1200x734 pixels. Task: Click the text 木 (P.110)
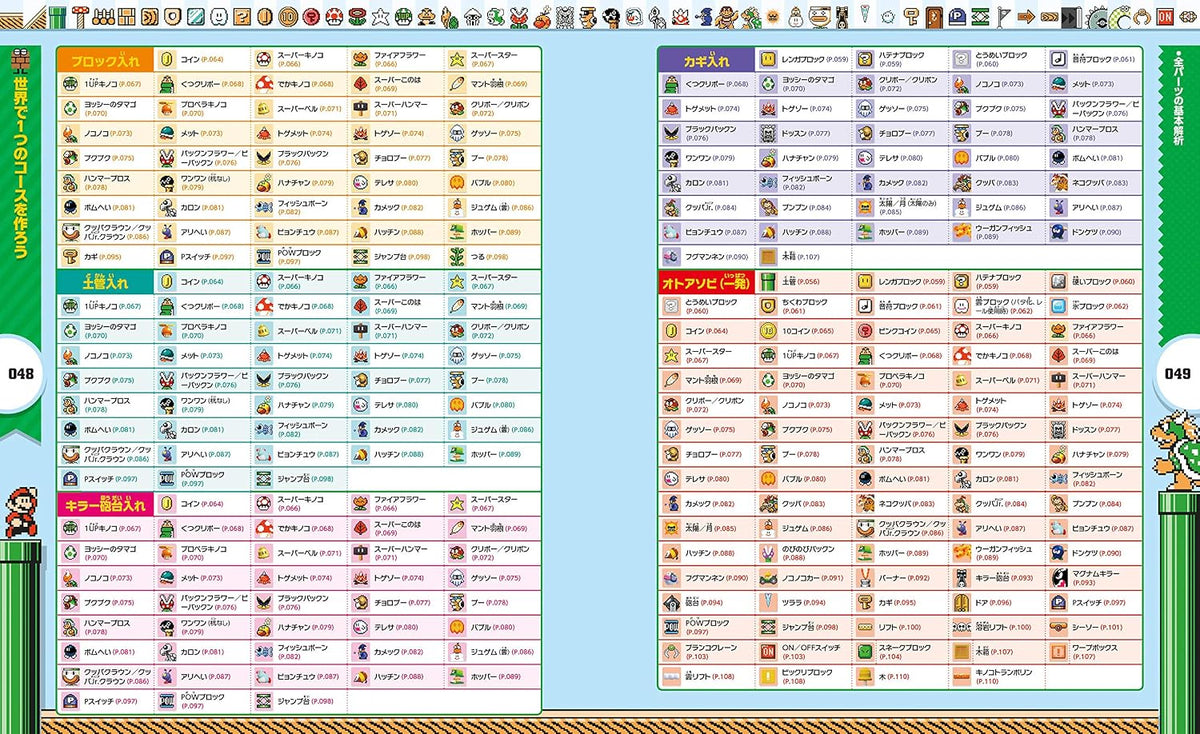895,676
